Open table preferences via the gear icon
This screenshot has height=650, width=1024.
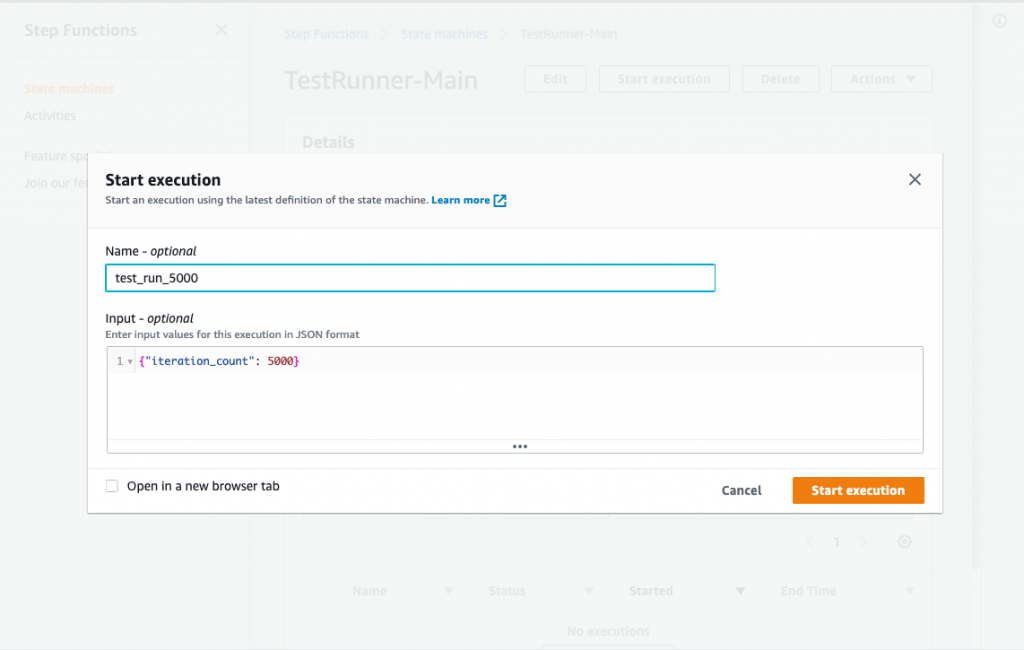pos(904,541)
